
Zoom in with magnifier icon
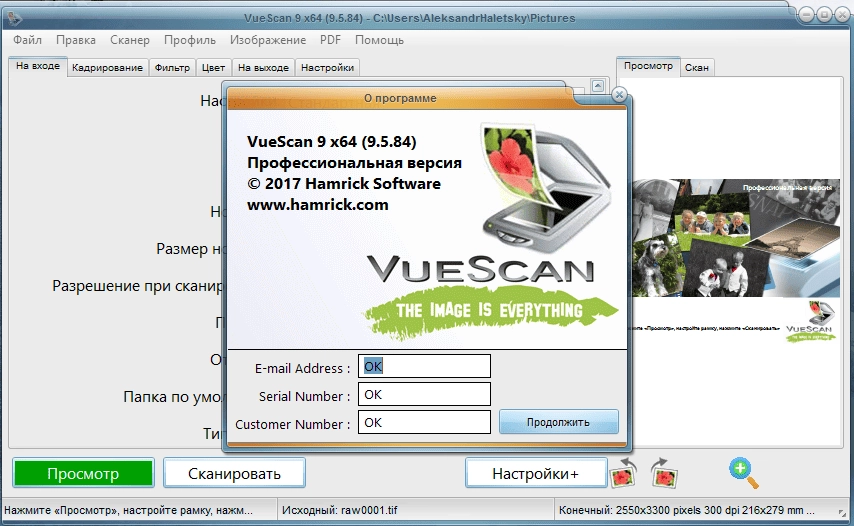point(743,473)
